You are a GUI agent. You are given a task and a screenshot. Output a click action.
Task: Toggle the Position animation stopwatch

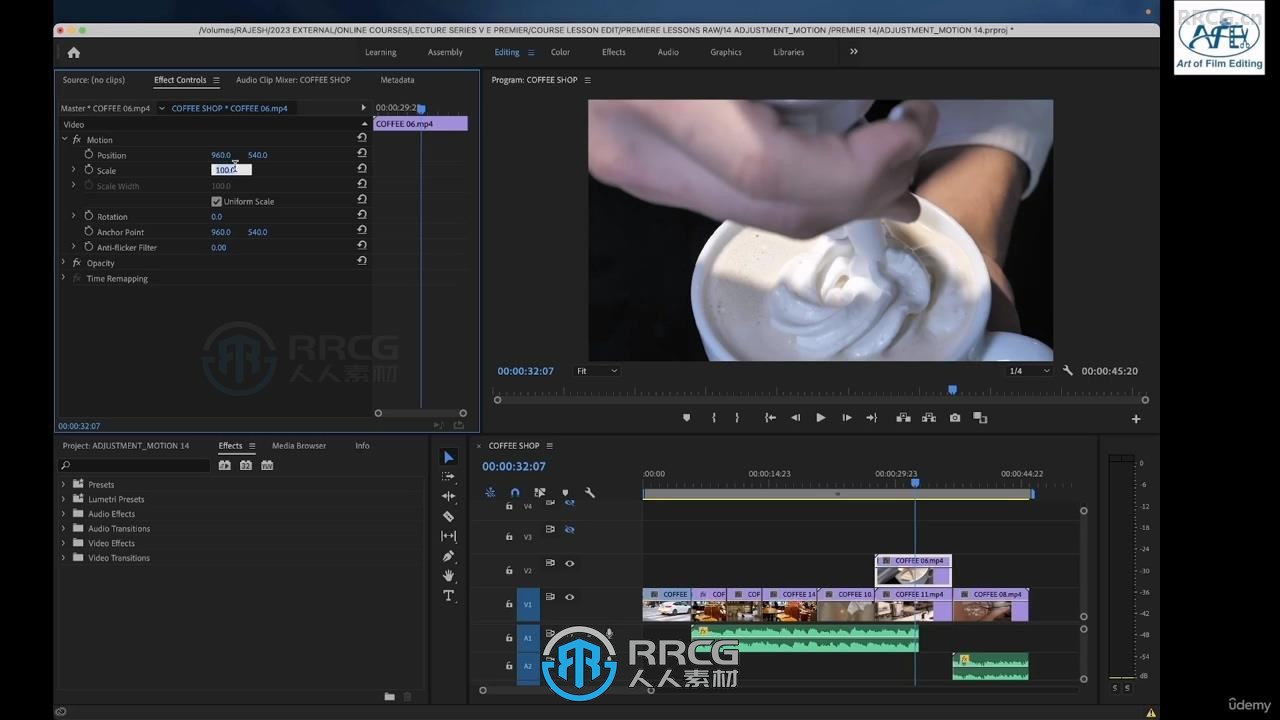pos(89,155)
